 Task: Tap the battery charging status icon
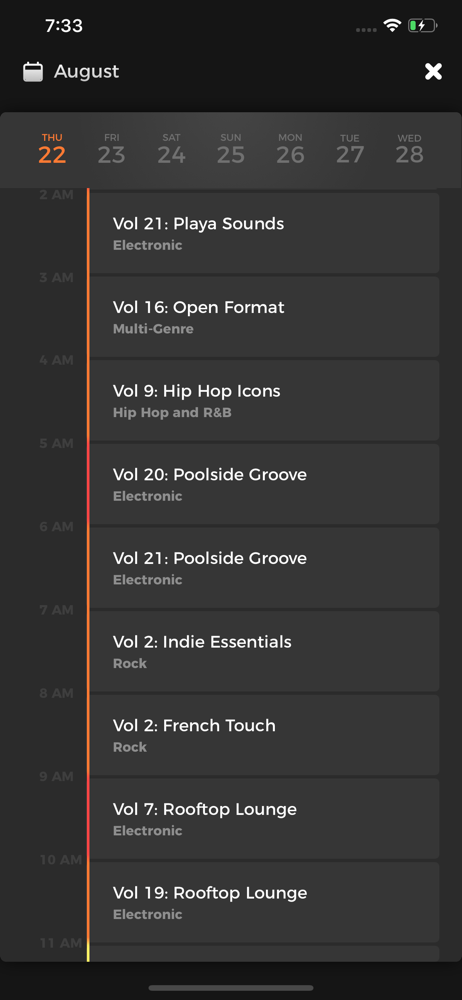point(422,26)
